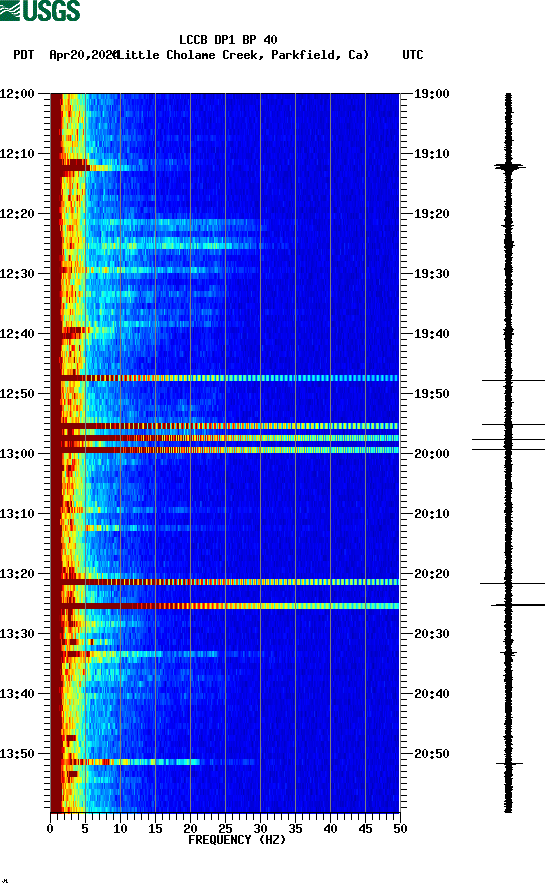Click the '12:50' PDT time label
Image resolution: width=552 pixels, height=892 pixels.
(x=17, y=394)
